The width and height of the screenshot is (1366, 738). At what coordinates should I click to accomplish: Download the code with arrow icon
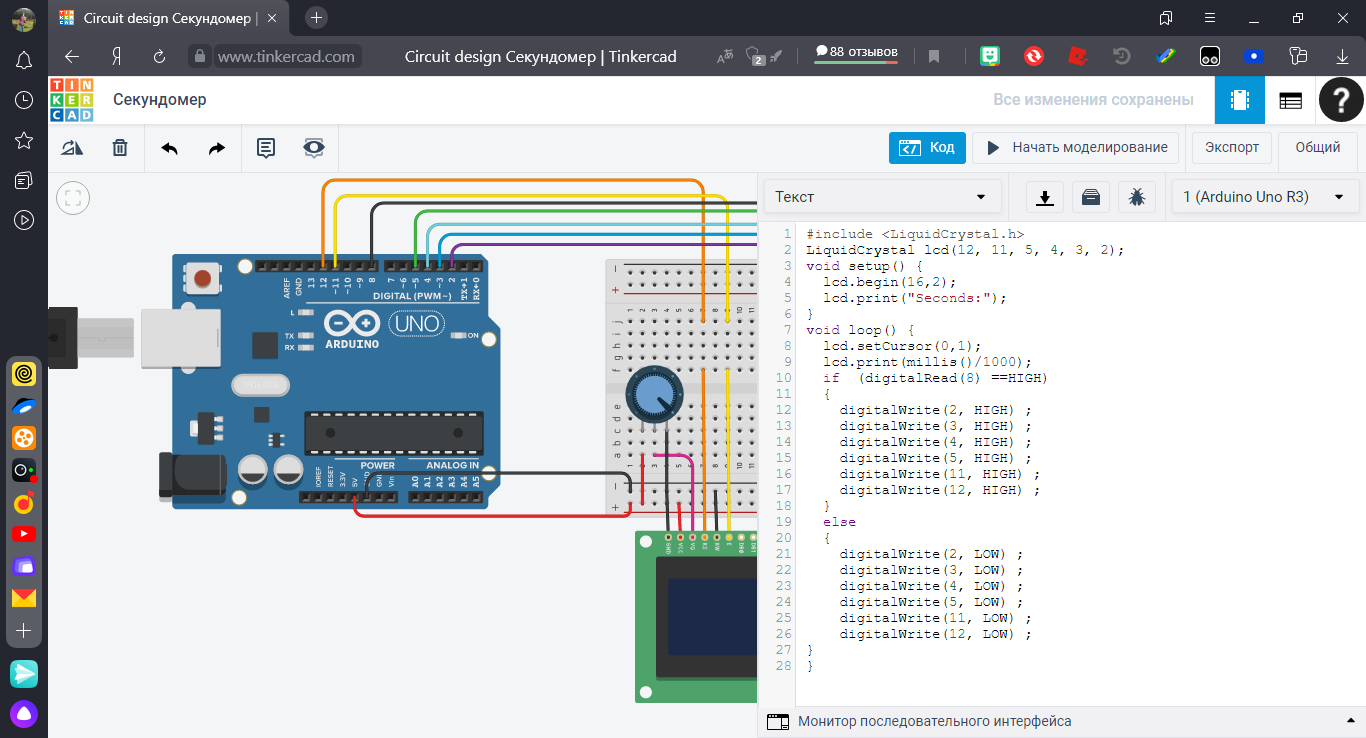coord(1045,197)
